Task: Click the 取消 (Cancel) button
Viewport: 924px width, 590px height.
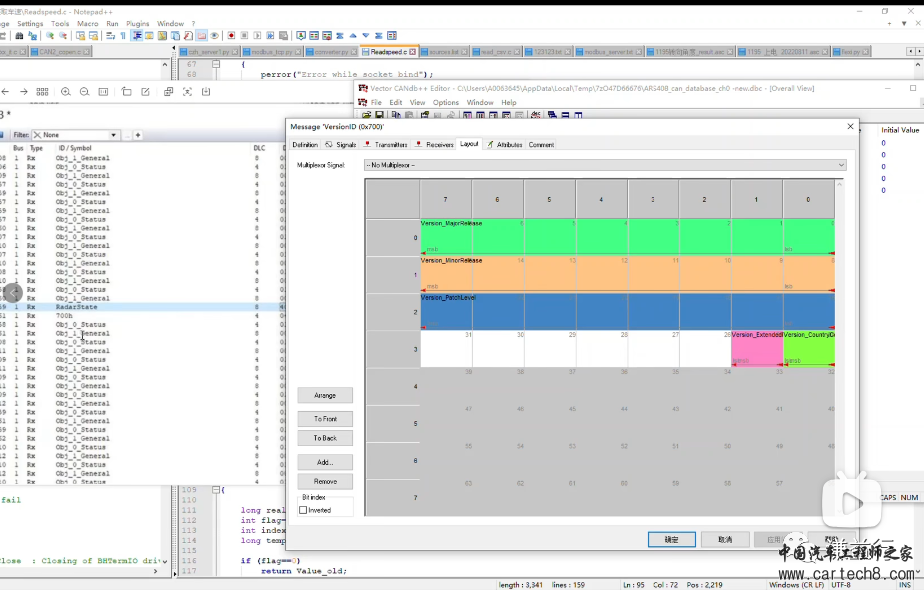Action: click(725, 539)
